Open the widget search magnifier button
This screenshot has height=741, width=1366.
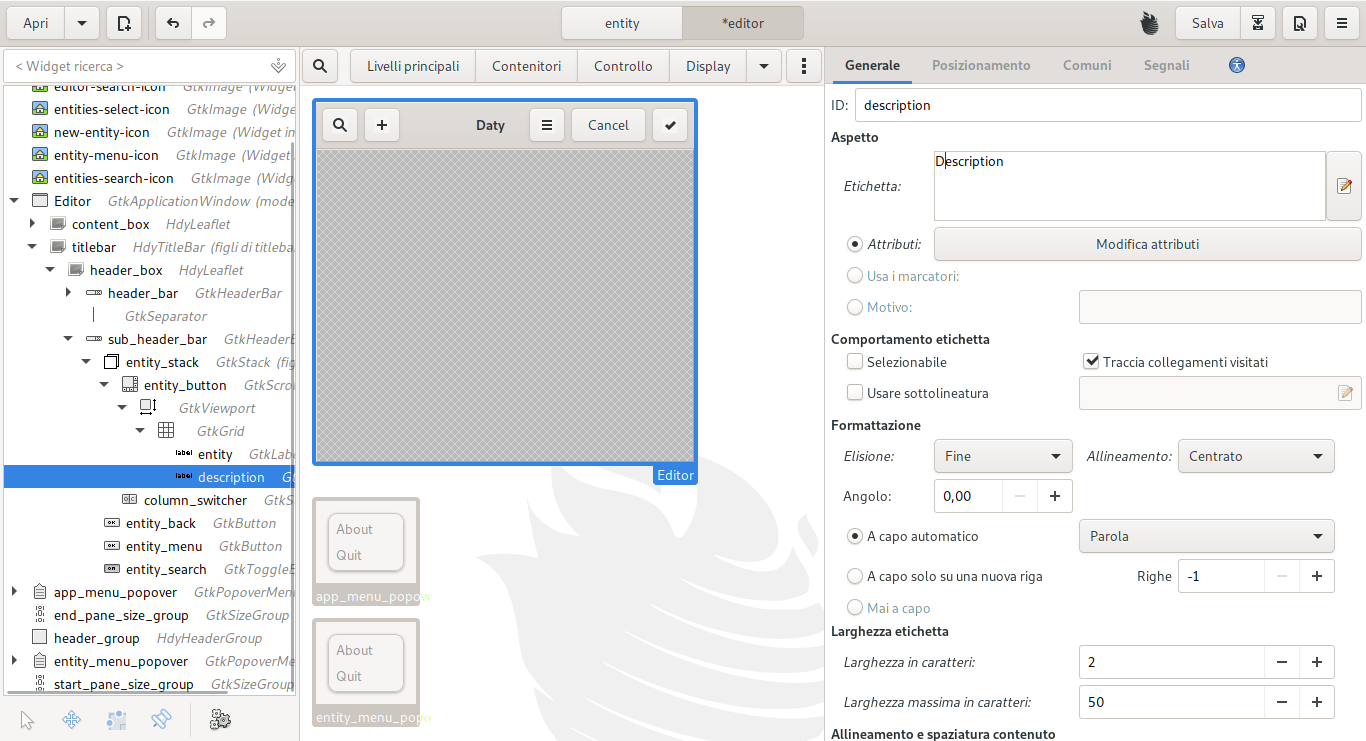click(319, 66)
